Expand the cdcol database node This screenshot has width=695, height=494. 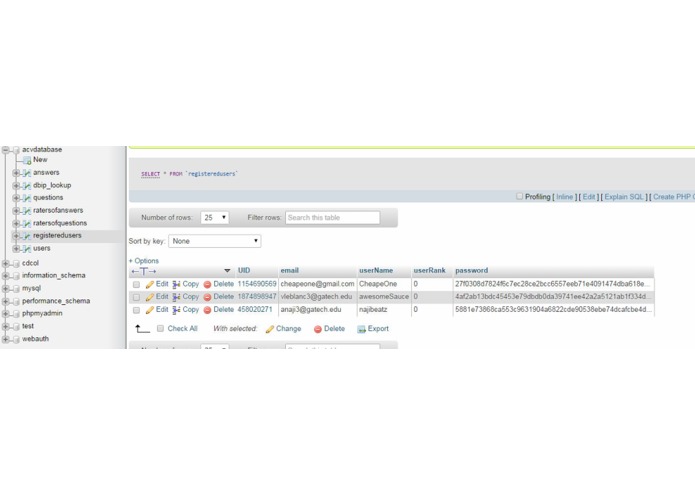click(6, 264)
